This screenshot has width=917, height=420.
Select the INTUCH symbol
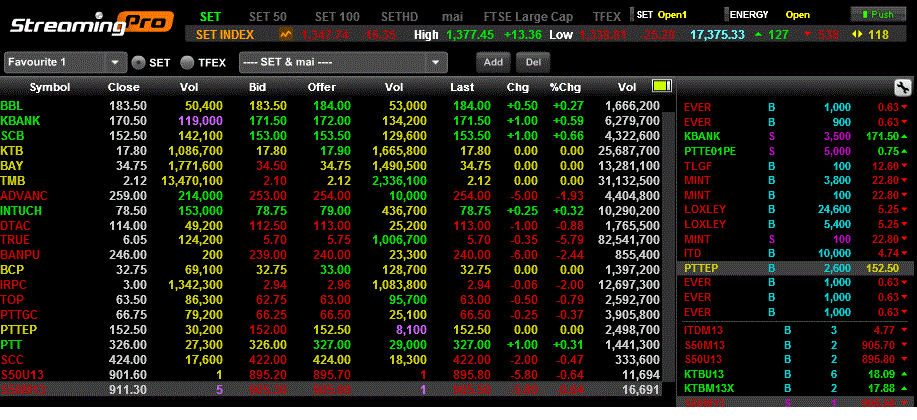coord(20,210)
